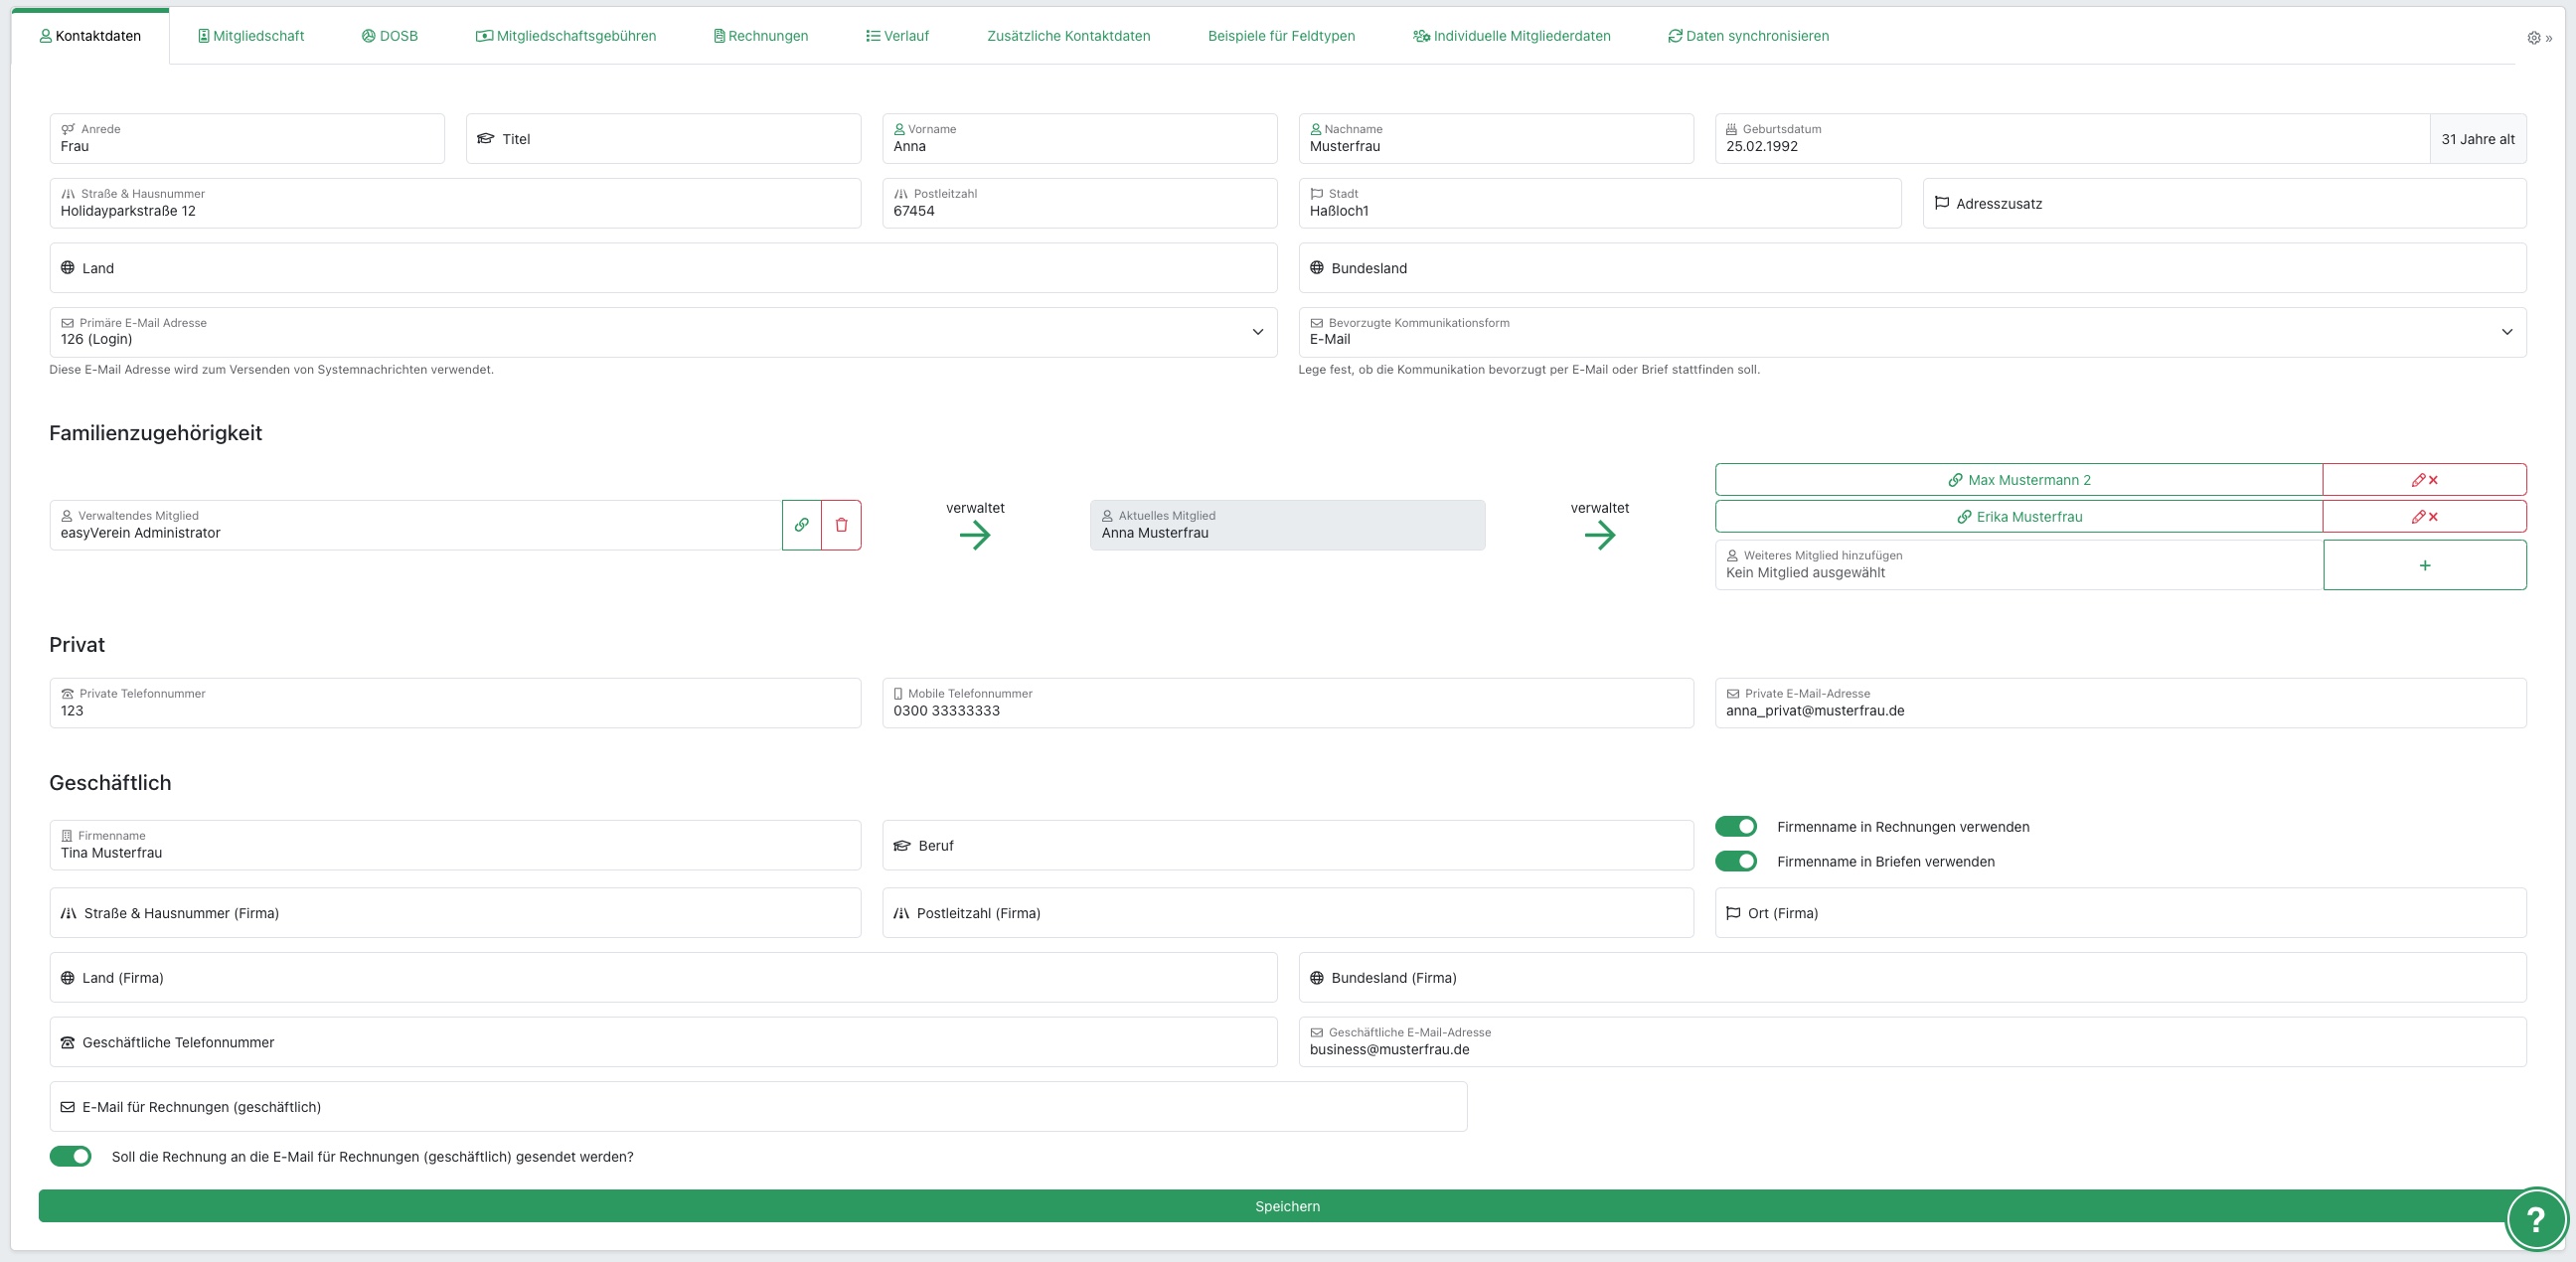Turn off sending invoice to business e-mail
The image size is (2576, 1262).
tap(70, 1156)
